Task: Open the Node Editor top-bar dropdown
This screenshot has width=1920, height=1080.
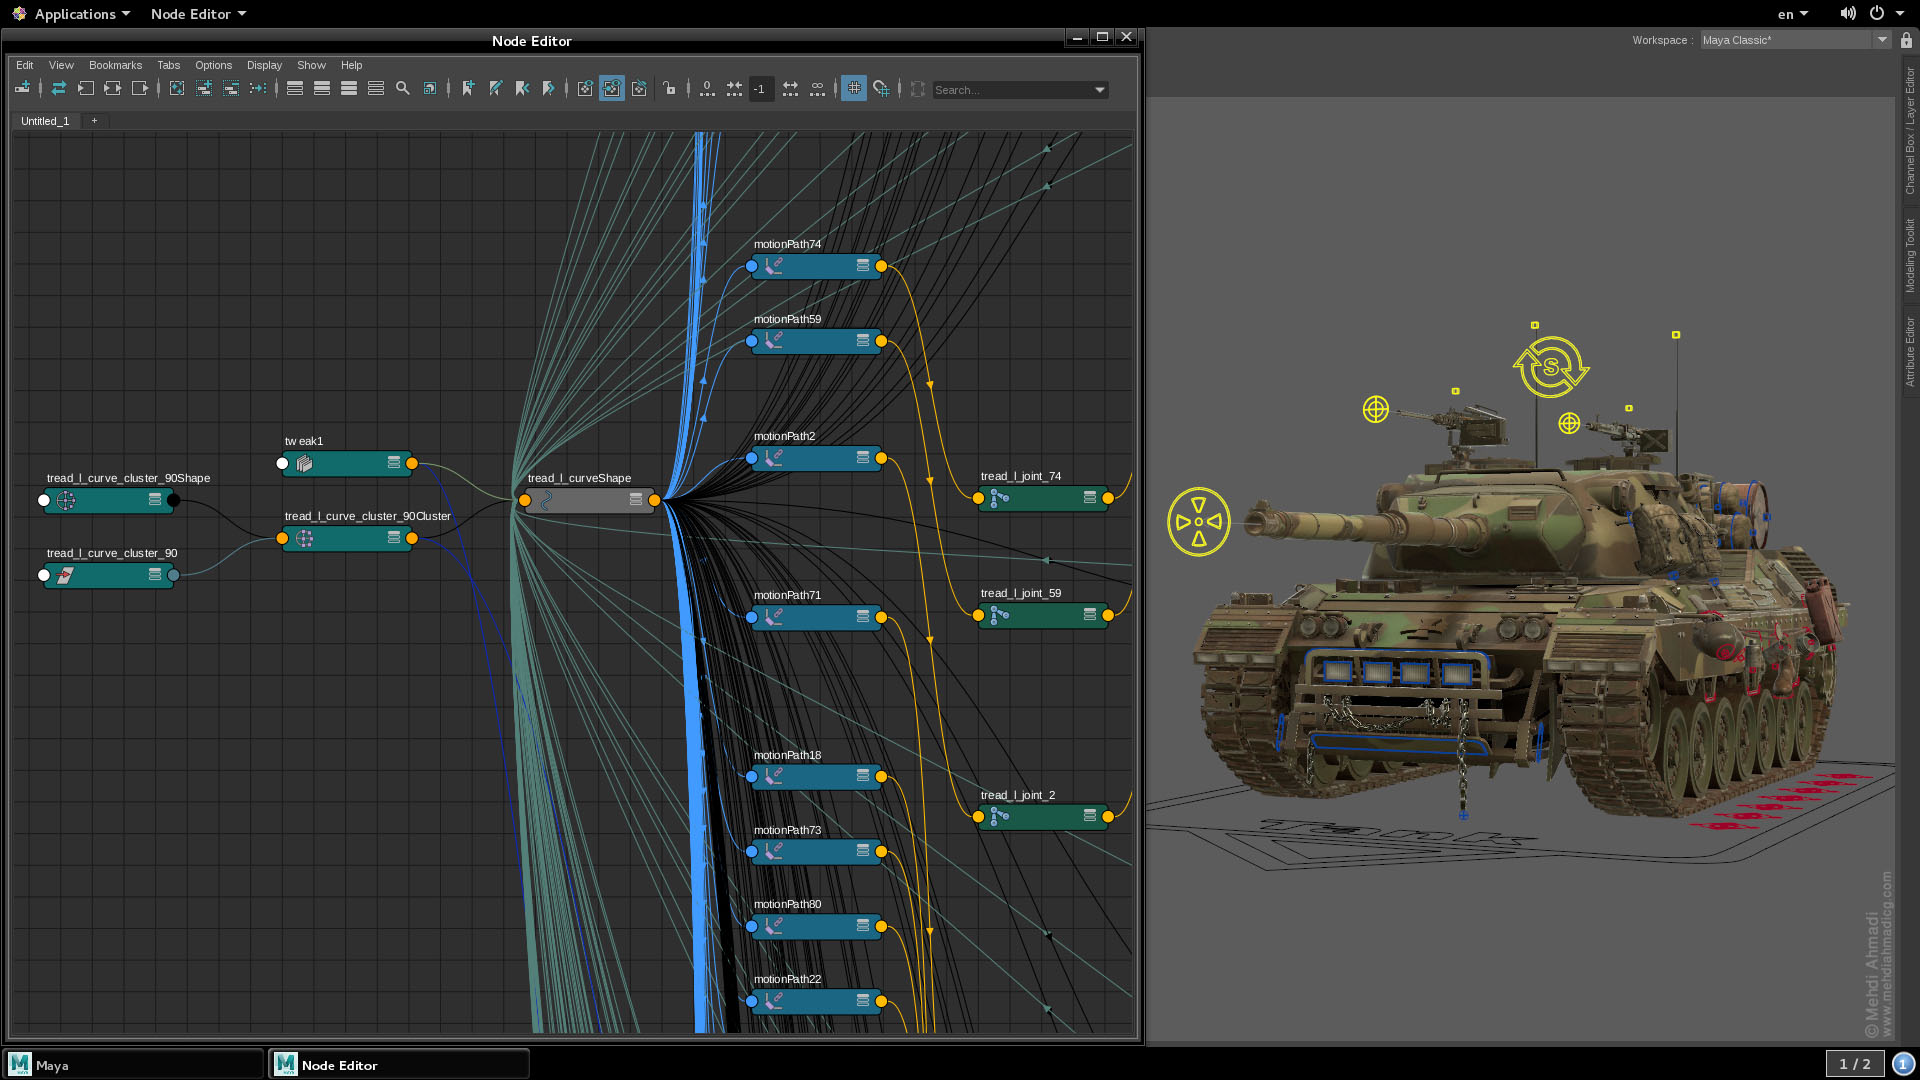Action: (x=198, y=14)
